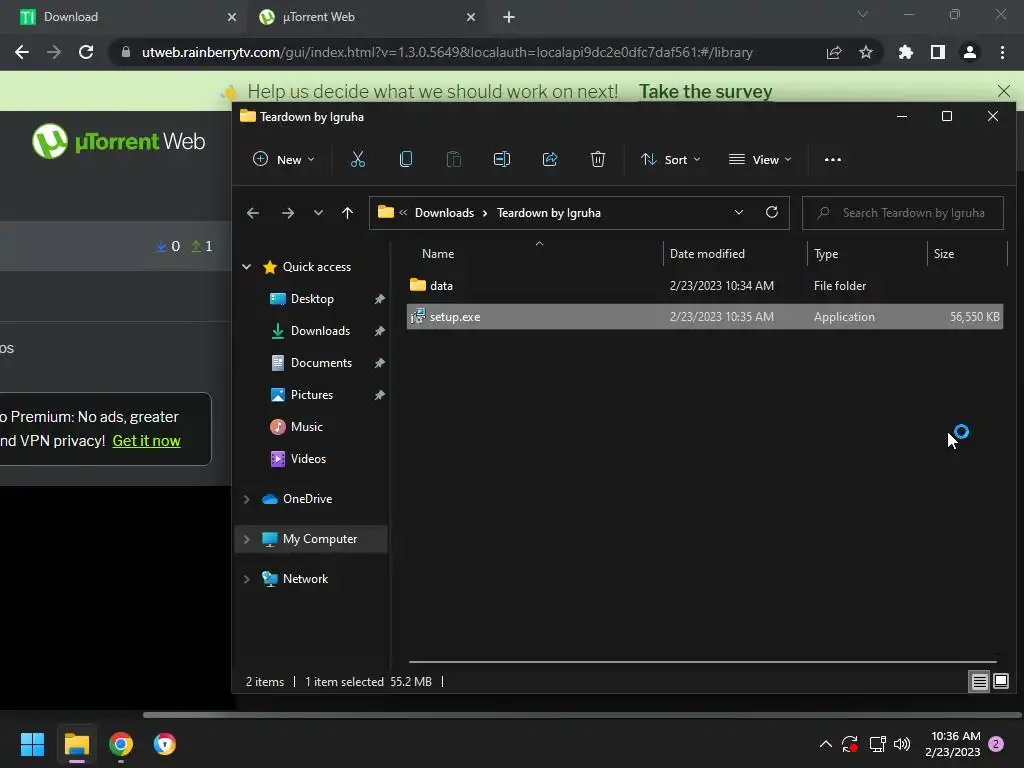The height and width of the screenshot is (768, 1024).
Task: Go back in File Explorer
Action: (x=253, y=213)
